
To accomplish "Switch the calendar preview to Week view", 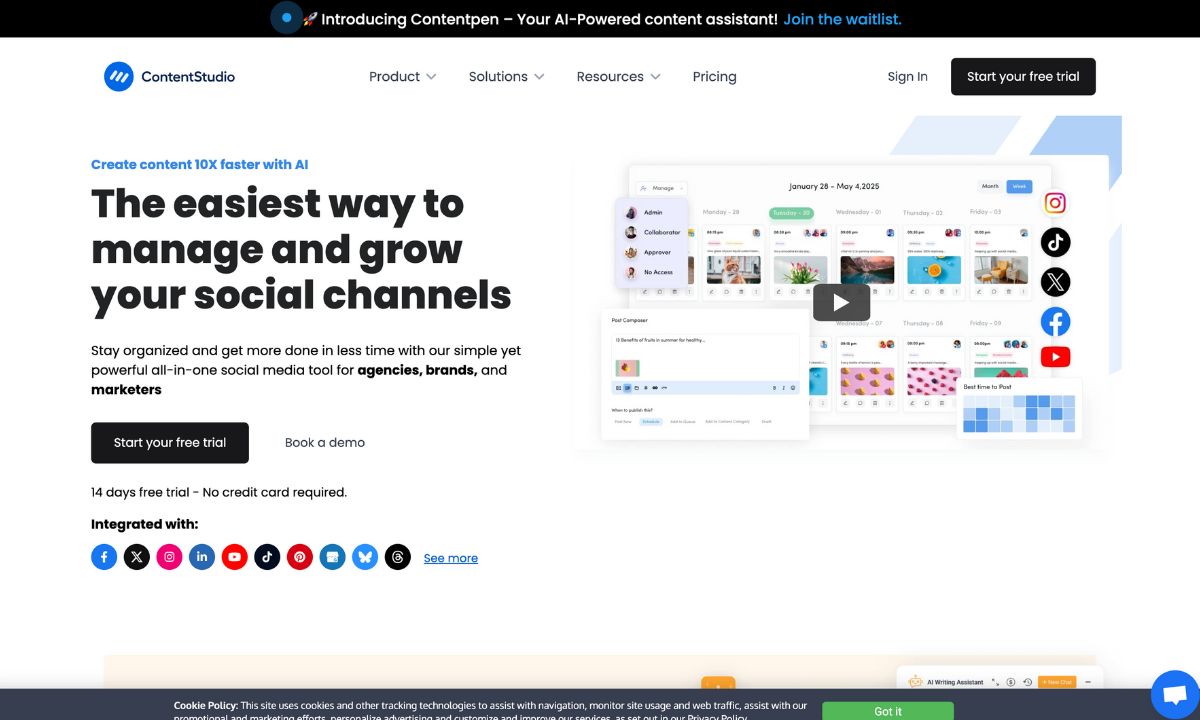I will pyautogui.click(x=1019, y=186).
